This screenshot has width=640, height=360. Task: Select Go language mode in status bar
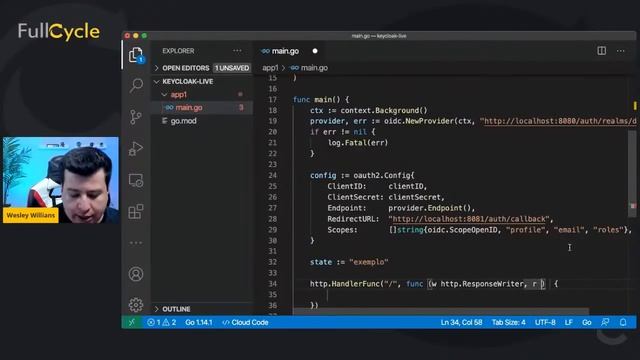587,322
